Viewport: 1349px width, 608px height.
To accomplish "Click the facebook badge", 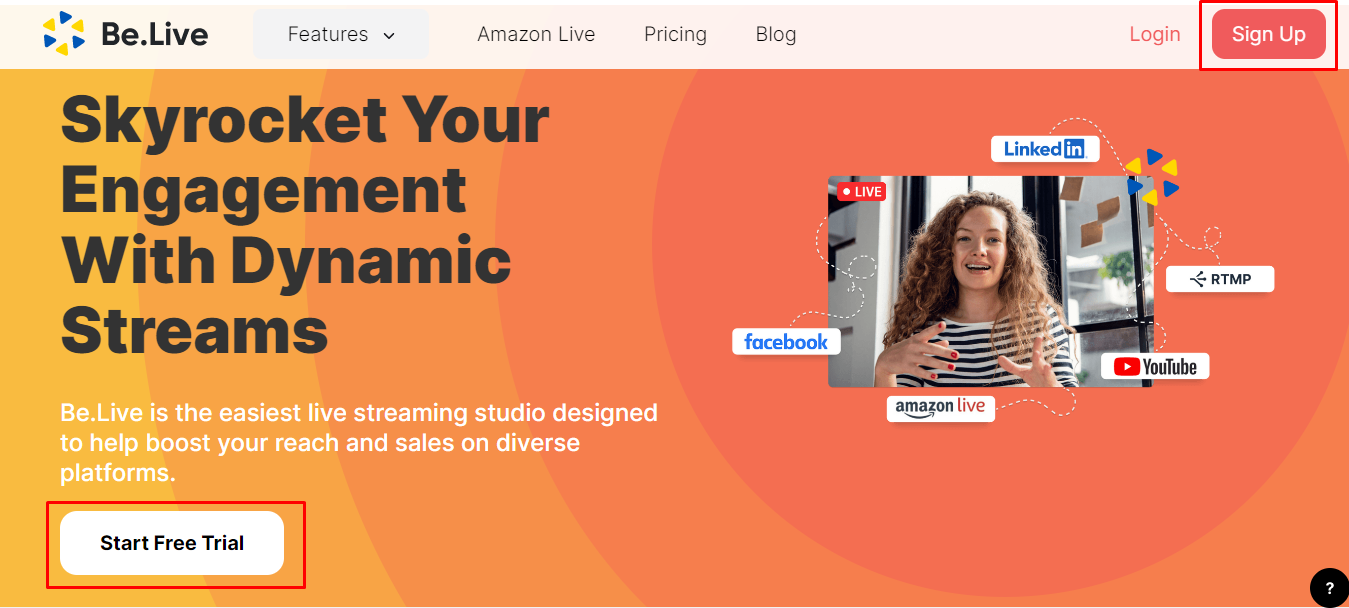I will click(786, 342).
